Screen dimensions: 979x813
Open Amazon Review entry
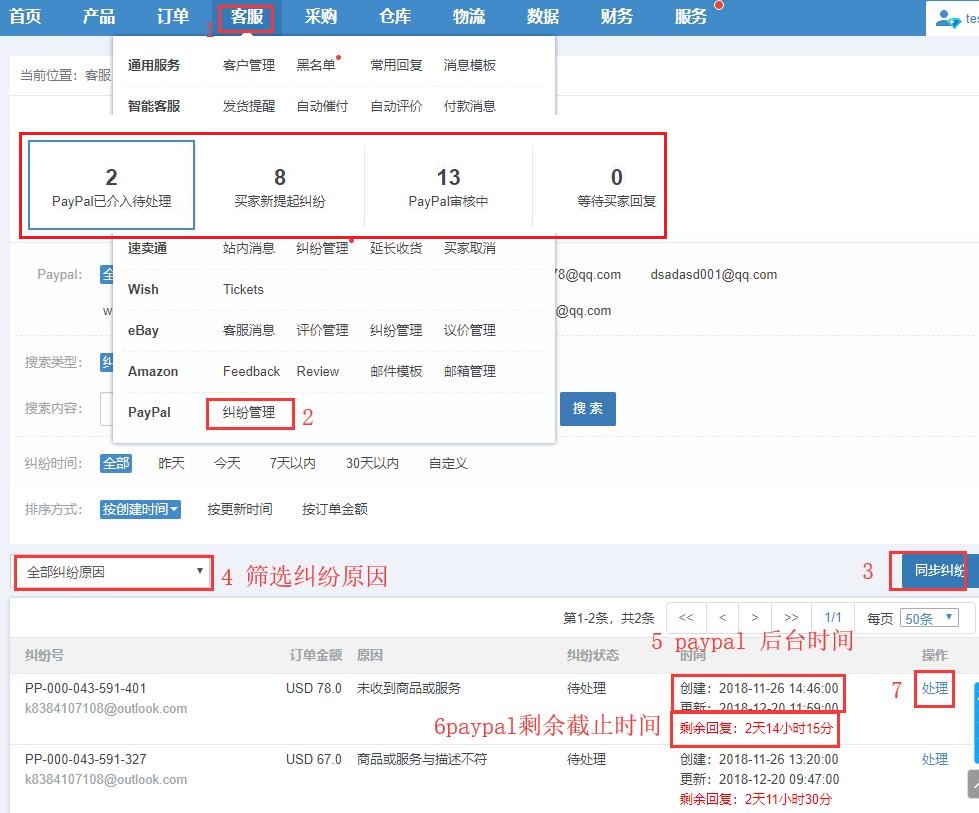318,372
